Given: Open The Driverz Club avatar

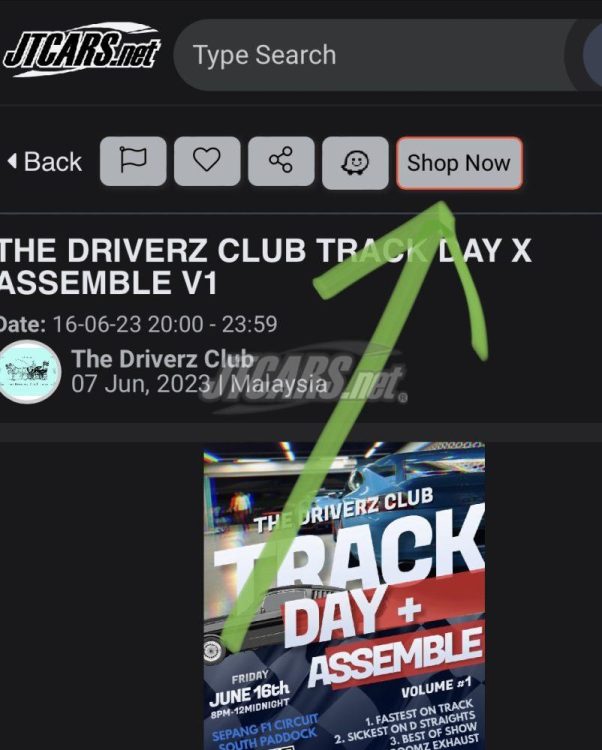Looking at the screenshot, I should coord(30,372).
